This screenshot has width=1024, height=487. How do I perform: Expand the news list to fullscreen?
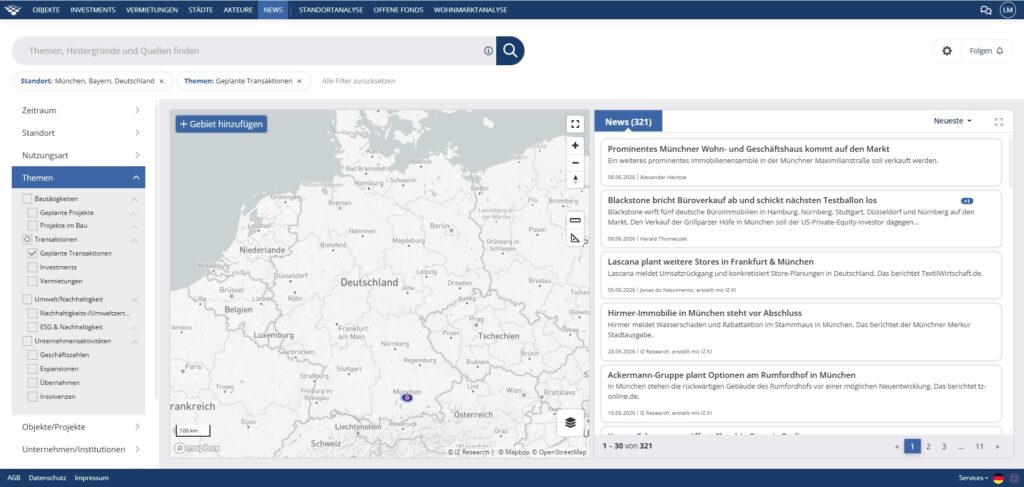pyautogui.click(x=999, y=121)
